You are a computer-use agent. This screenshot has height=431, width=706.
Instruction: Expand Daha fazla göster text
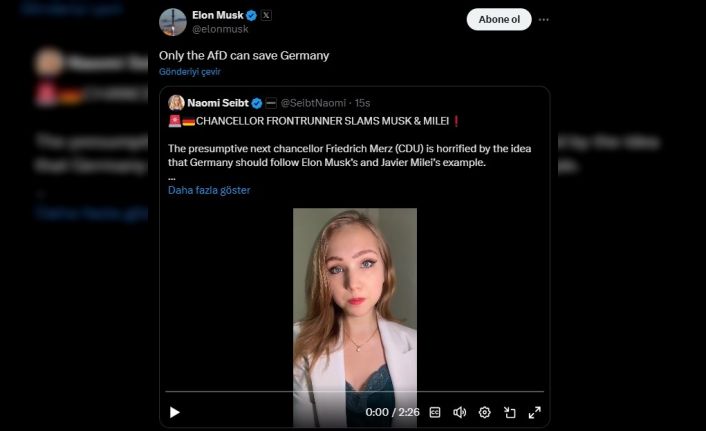click(x=209, y=190)
